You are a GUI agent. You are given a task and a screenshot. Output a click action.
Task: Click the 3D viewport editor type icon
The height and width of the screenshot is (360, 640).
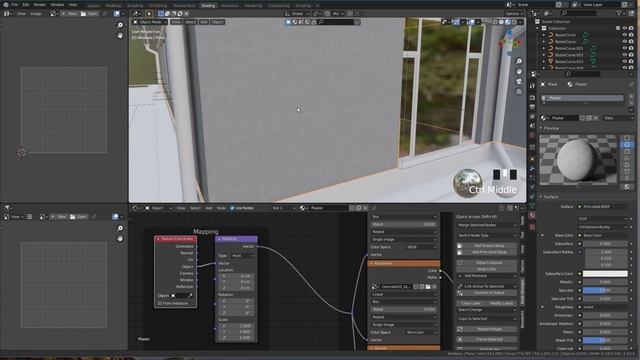point(136,13)
